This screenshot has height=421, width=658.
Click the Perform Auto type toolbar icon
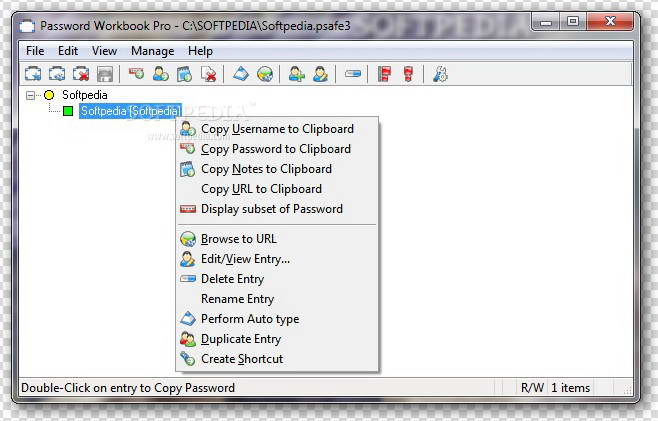click(241, 74)
